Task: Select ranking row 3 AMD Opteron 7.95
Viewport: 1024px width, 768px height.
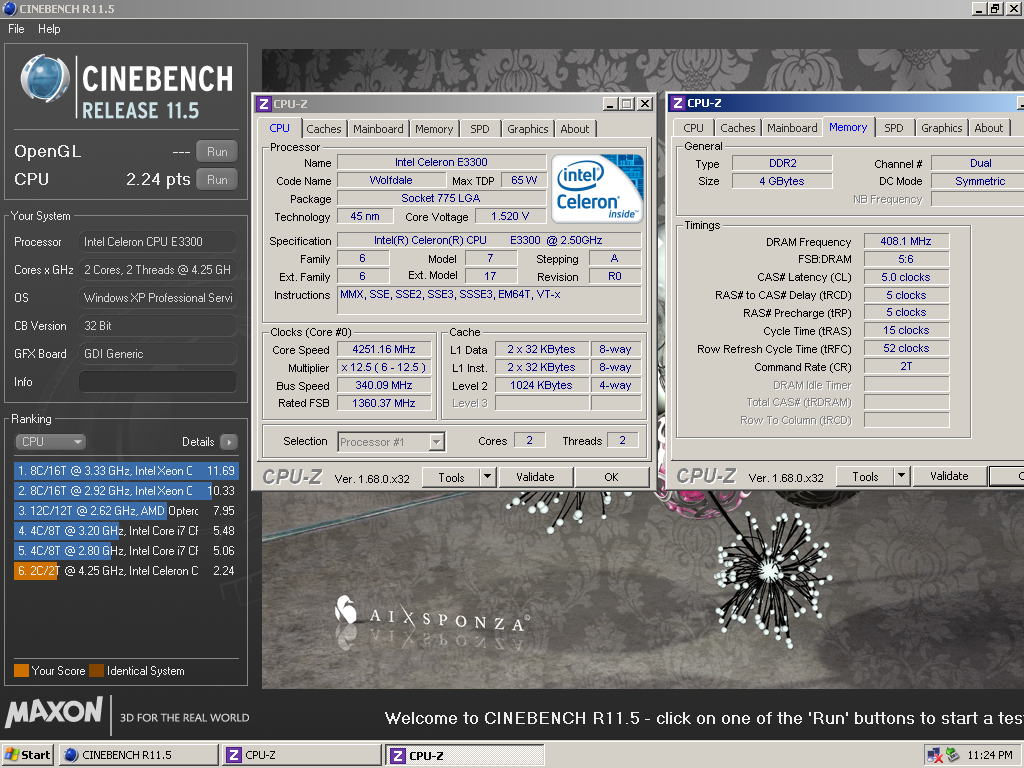Action: click(125, 511)
